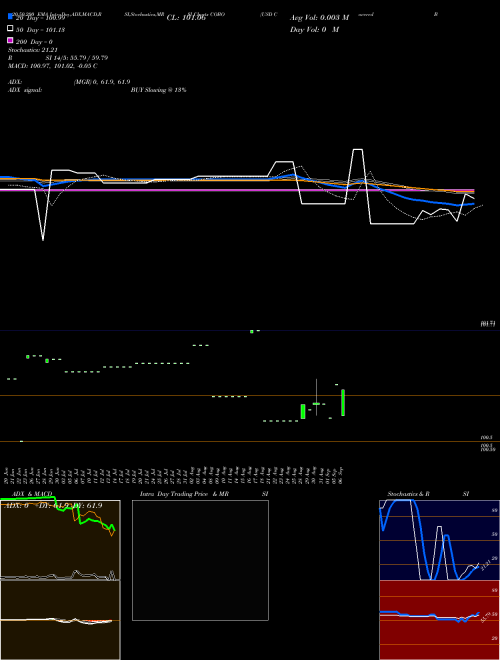
Task: Click the 'BUY Slowing @ 13%' signal text
Action: click(x=158, y=90)
